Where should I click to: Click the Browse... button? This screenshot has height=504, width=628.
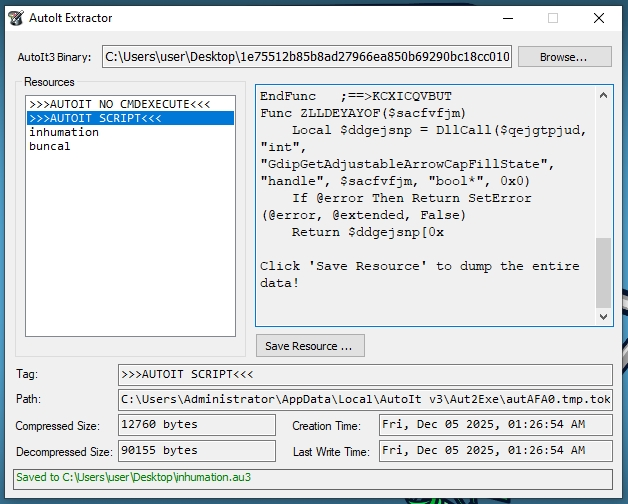click(x=565, y=57)
